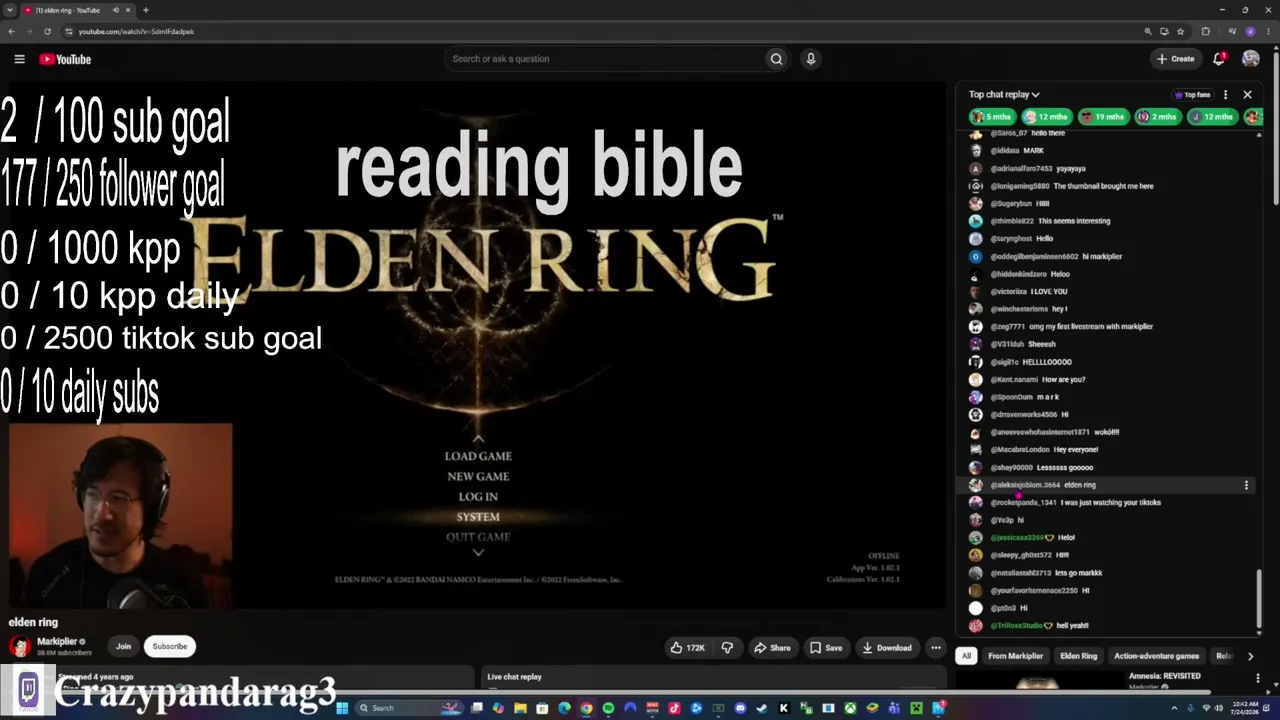
Task: Select LOAD GAME in the Elden Ring menu
Action: 478,456
